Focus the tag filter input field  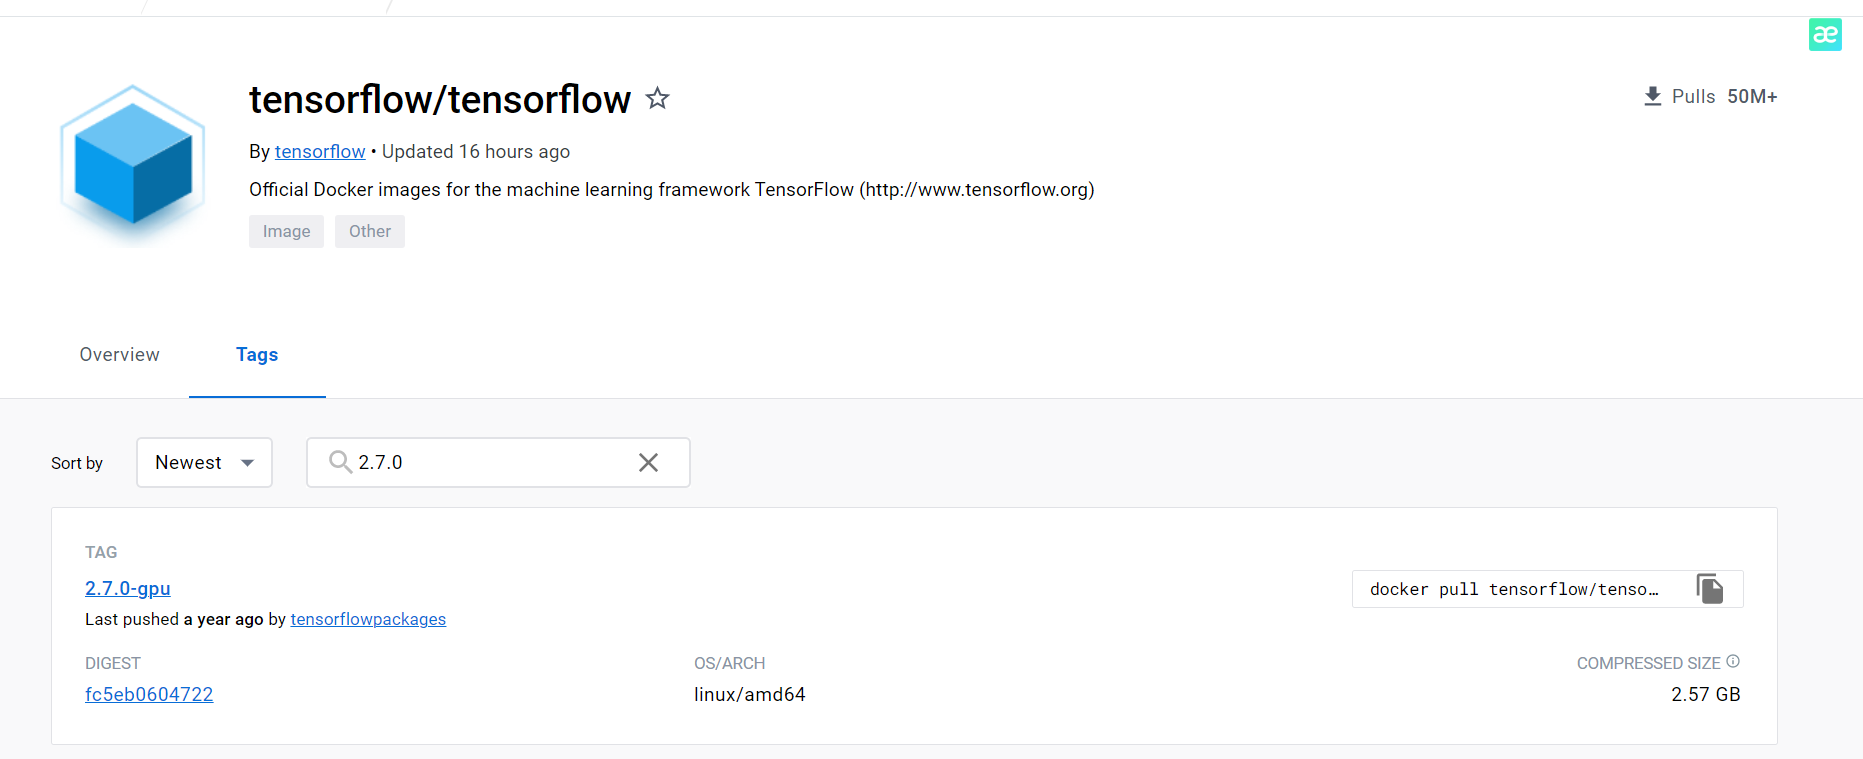click(497, 462)
